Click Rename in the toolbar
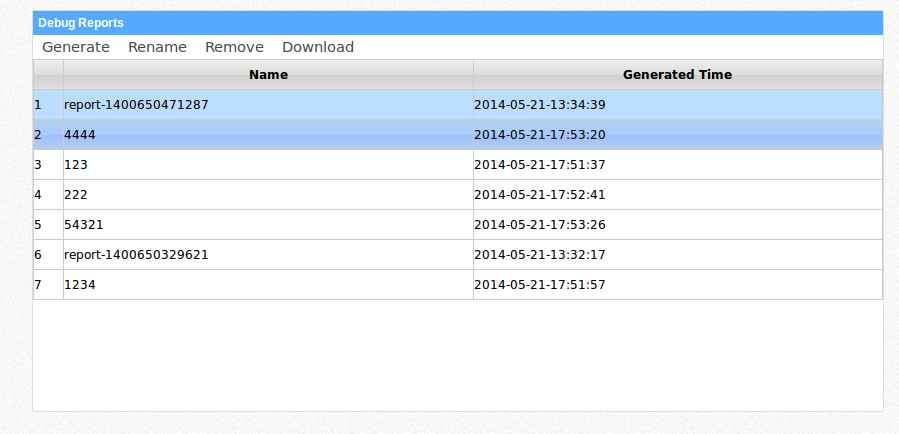This screenshot has width=899, height=434. (x=157, y=47)
